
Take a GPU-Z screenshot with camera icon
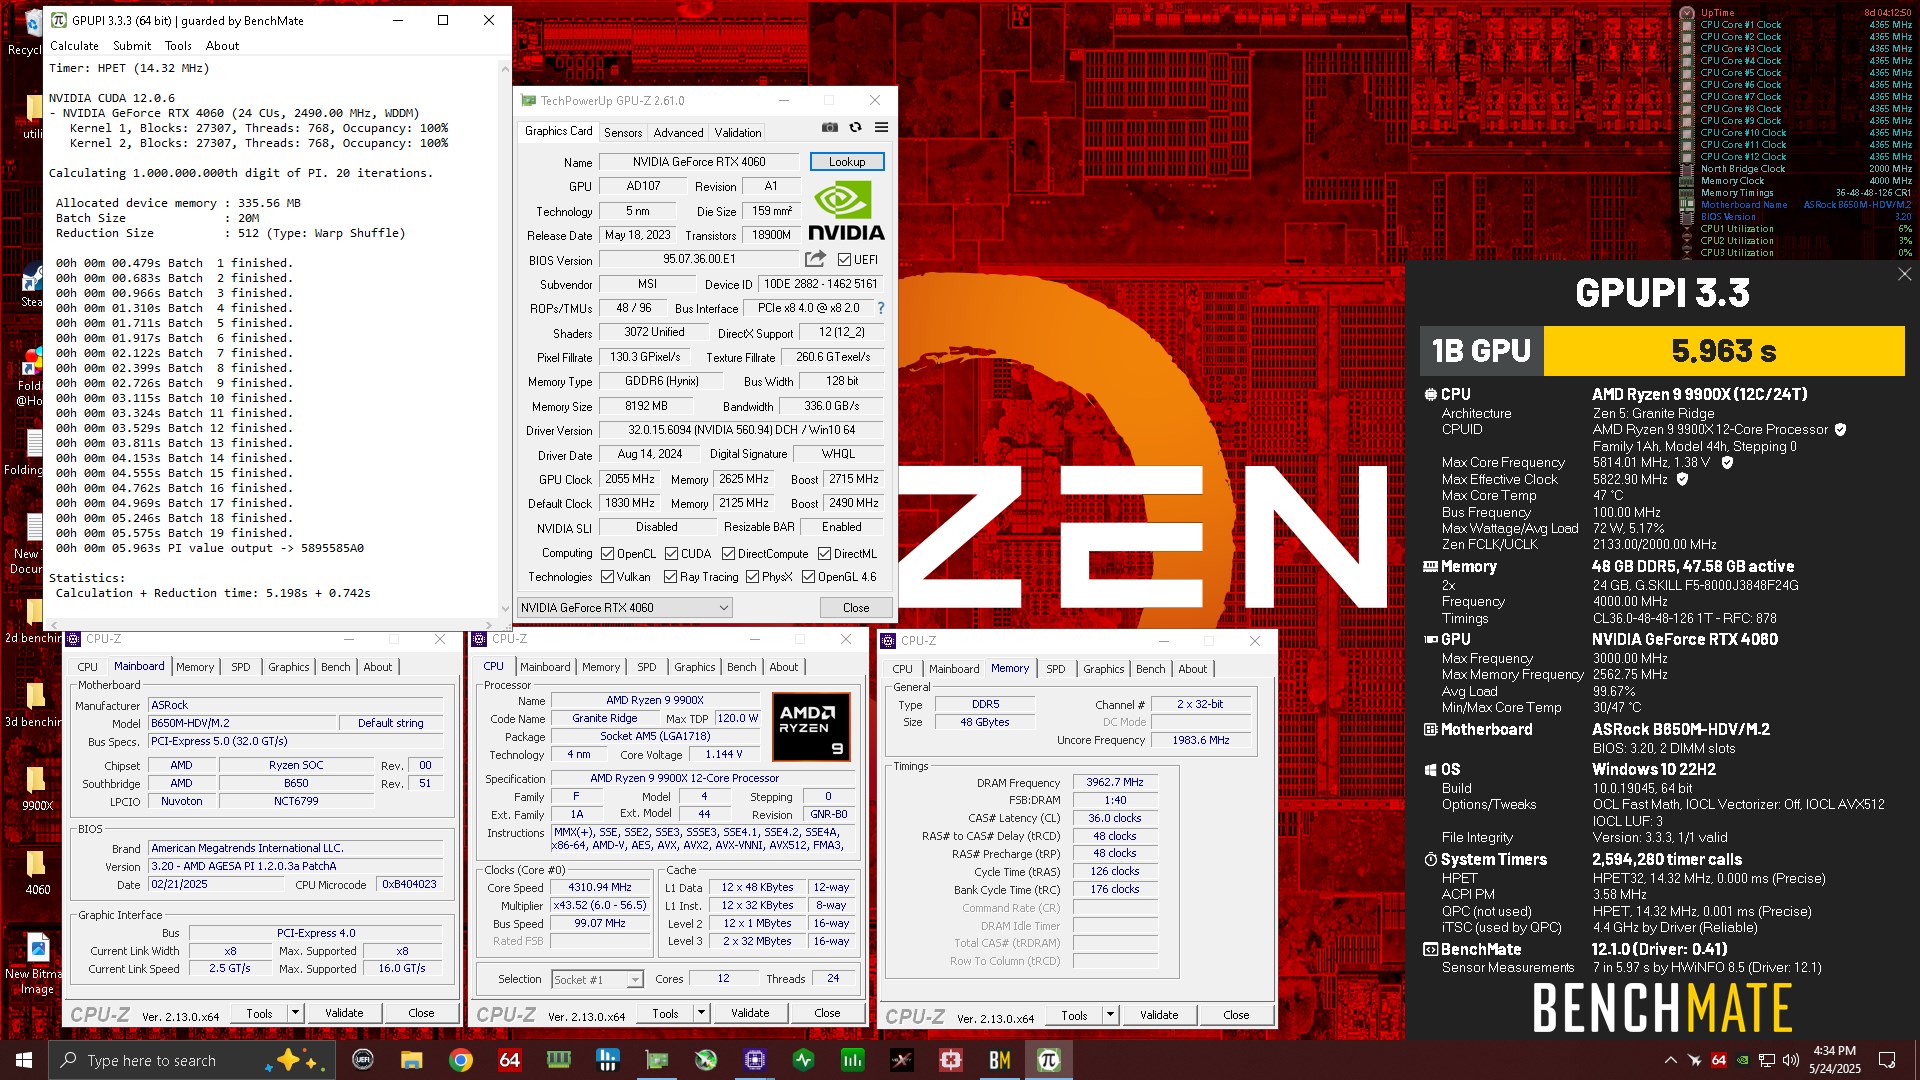click(x=830, y=128)
